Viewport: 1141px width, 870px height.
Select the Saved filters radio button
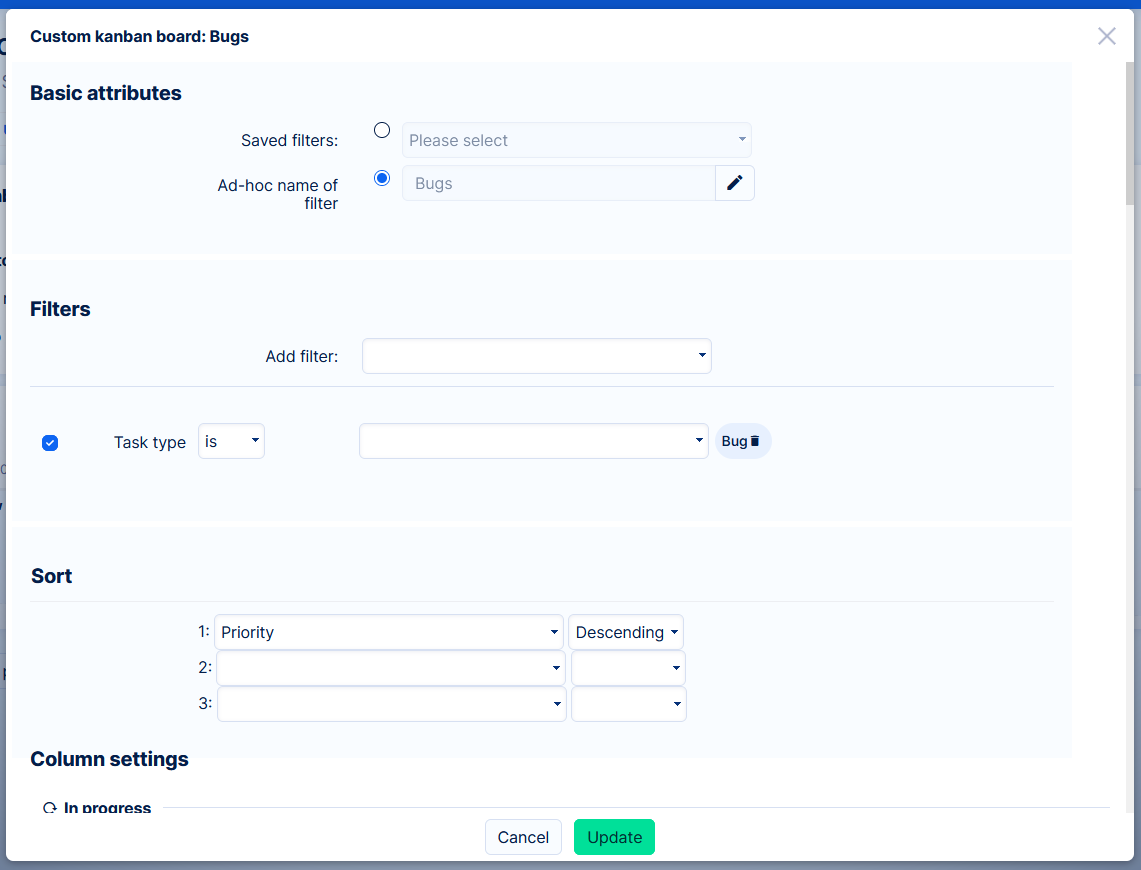(x=381, y=130)
